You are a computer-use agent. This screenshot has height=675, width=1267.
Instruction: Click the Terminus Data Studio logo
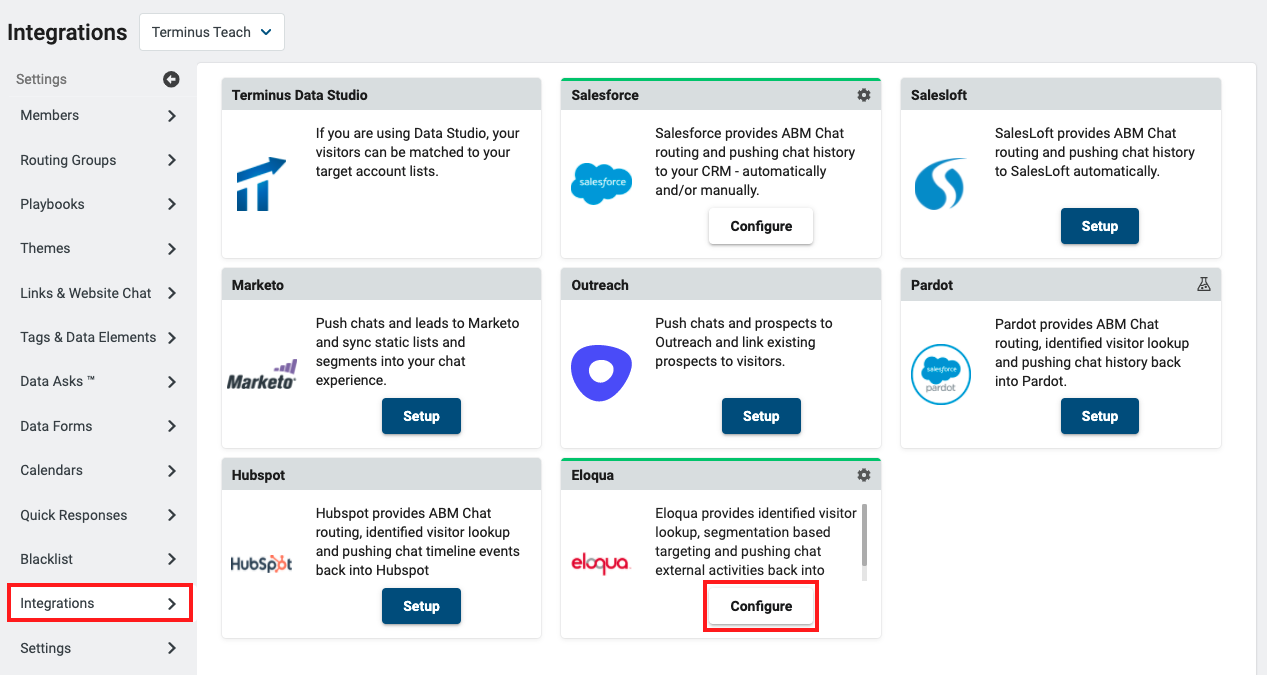(x=261, y=183)
